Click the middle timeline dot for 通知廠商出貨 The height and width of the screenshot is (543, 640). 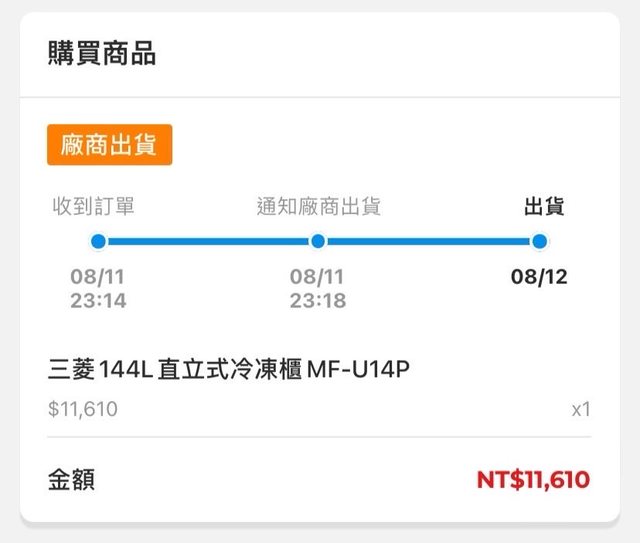[x=318, y=241]
